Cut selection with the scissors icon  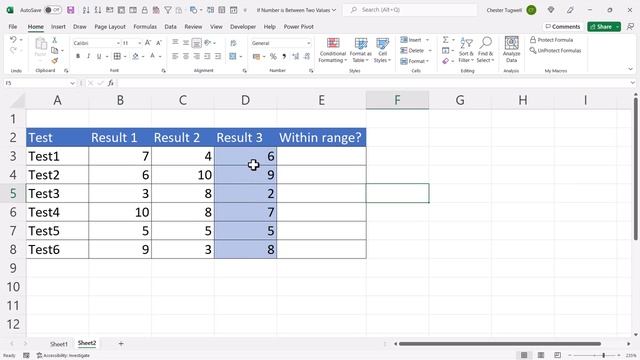[55, 40]
